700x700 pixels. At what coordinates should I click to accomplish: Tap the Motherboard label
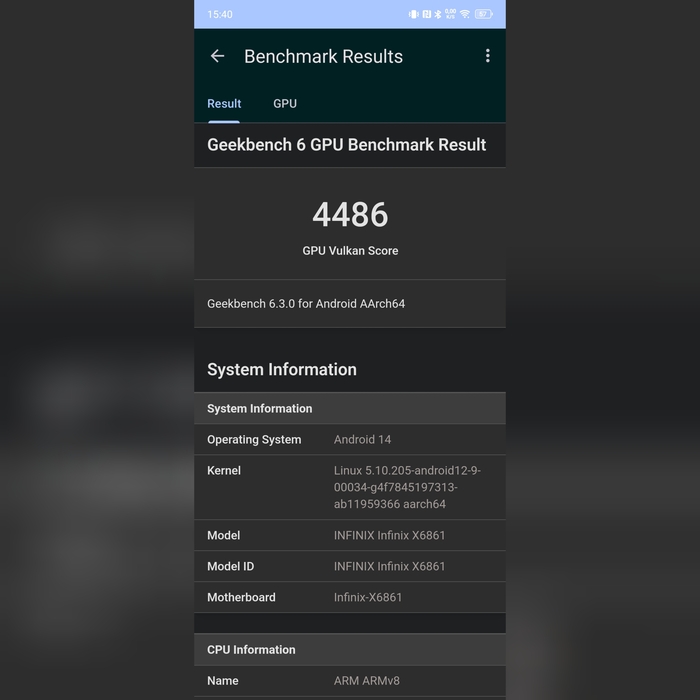click(241, 597)
